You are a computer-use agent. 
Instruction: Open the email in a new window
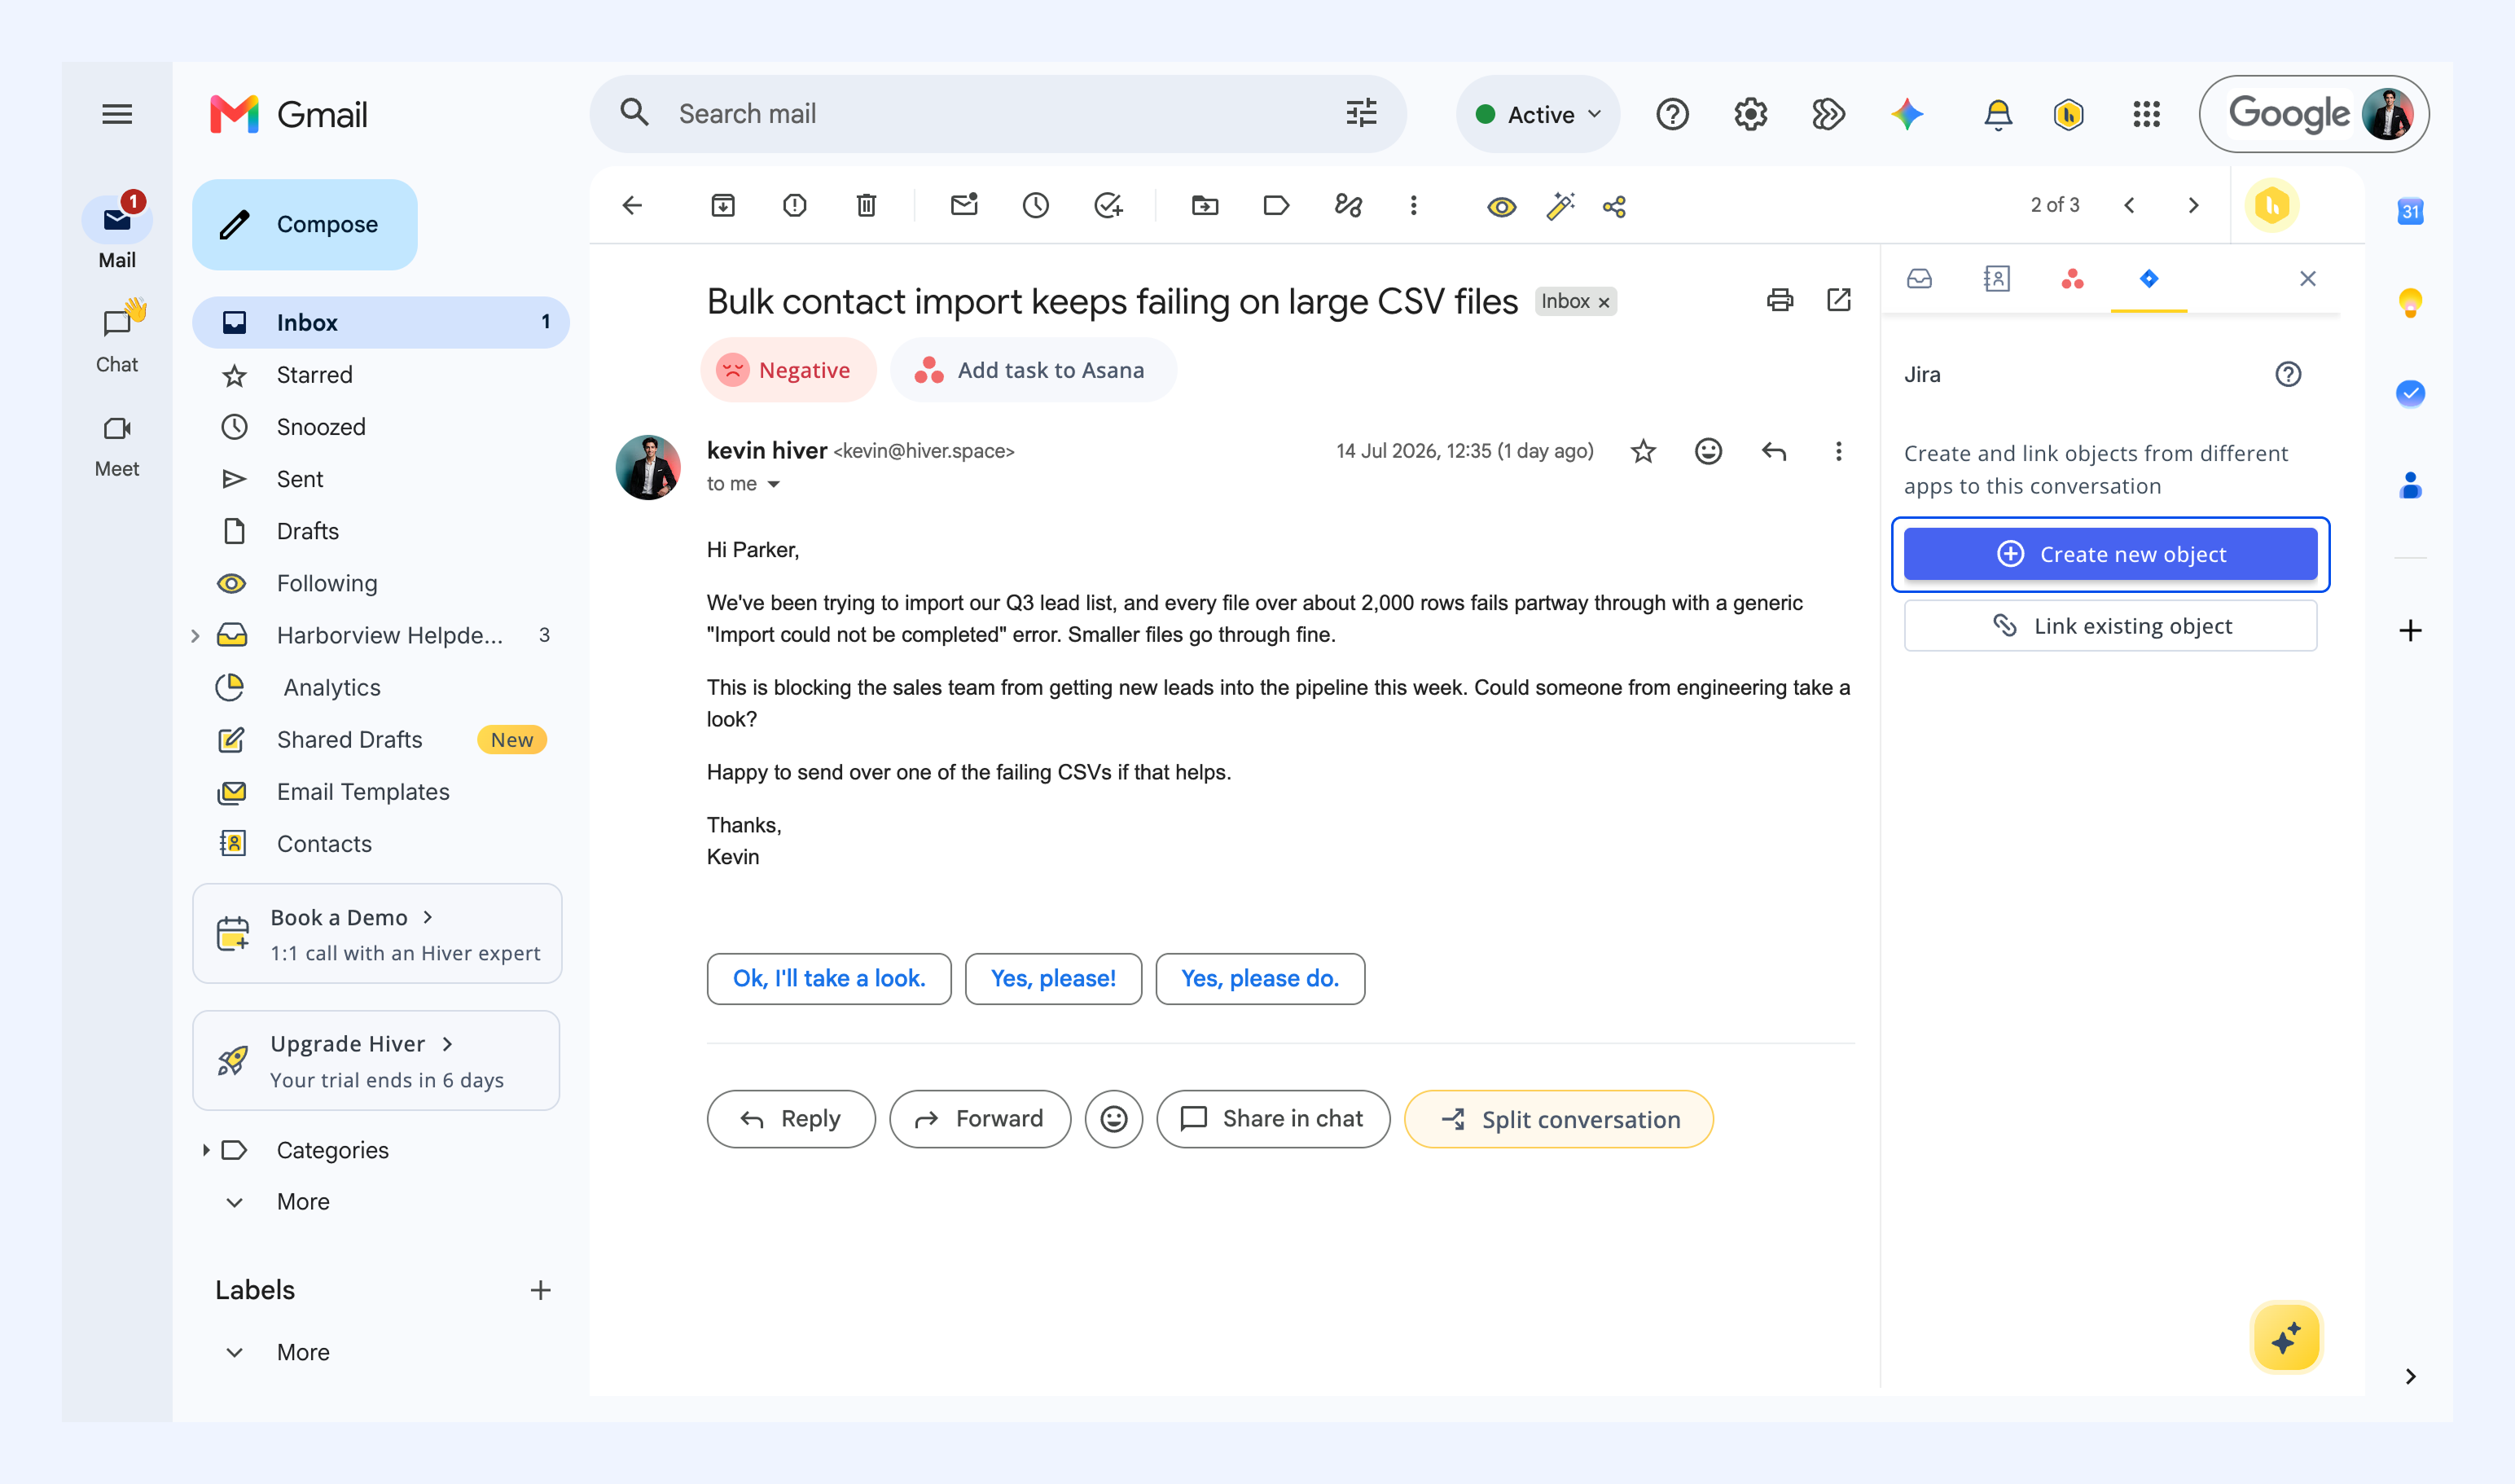(1839, 300)
